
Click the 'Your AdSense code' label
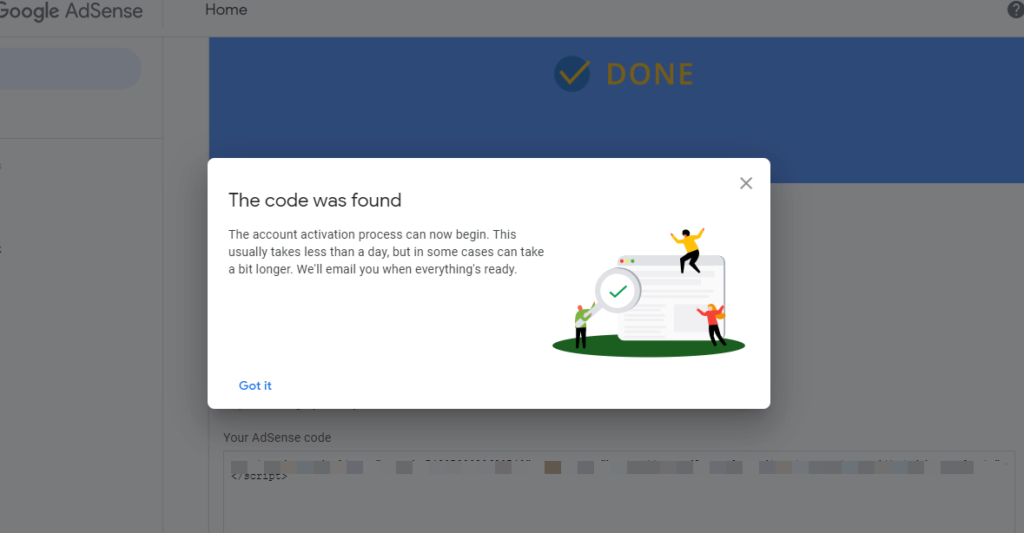[x=277, y=438]
